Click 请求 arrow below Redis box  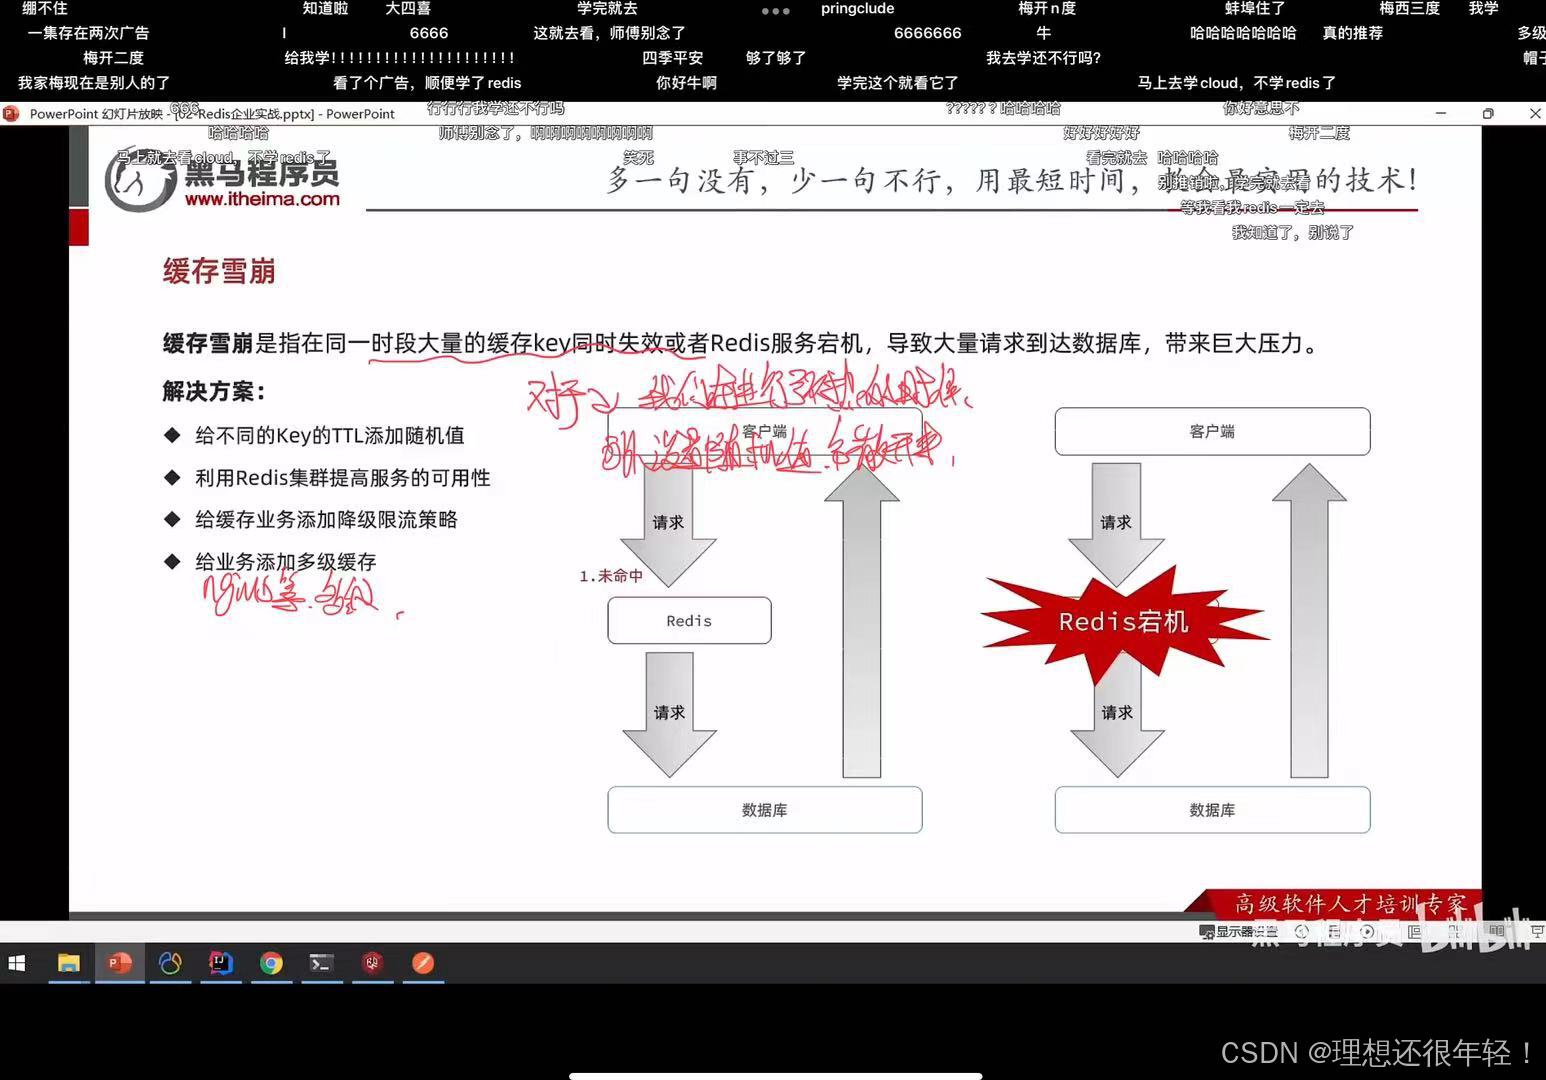[x=669, y=713]
